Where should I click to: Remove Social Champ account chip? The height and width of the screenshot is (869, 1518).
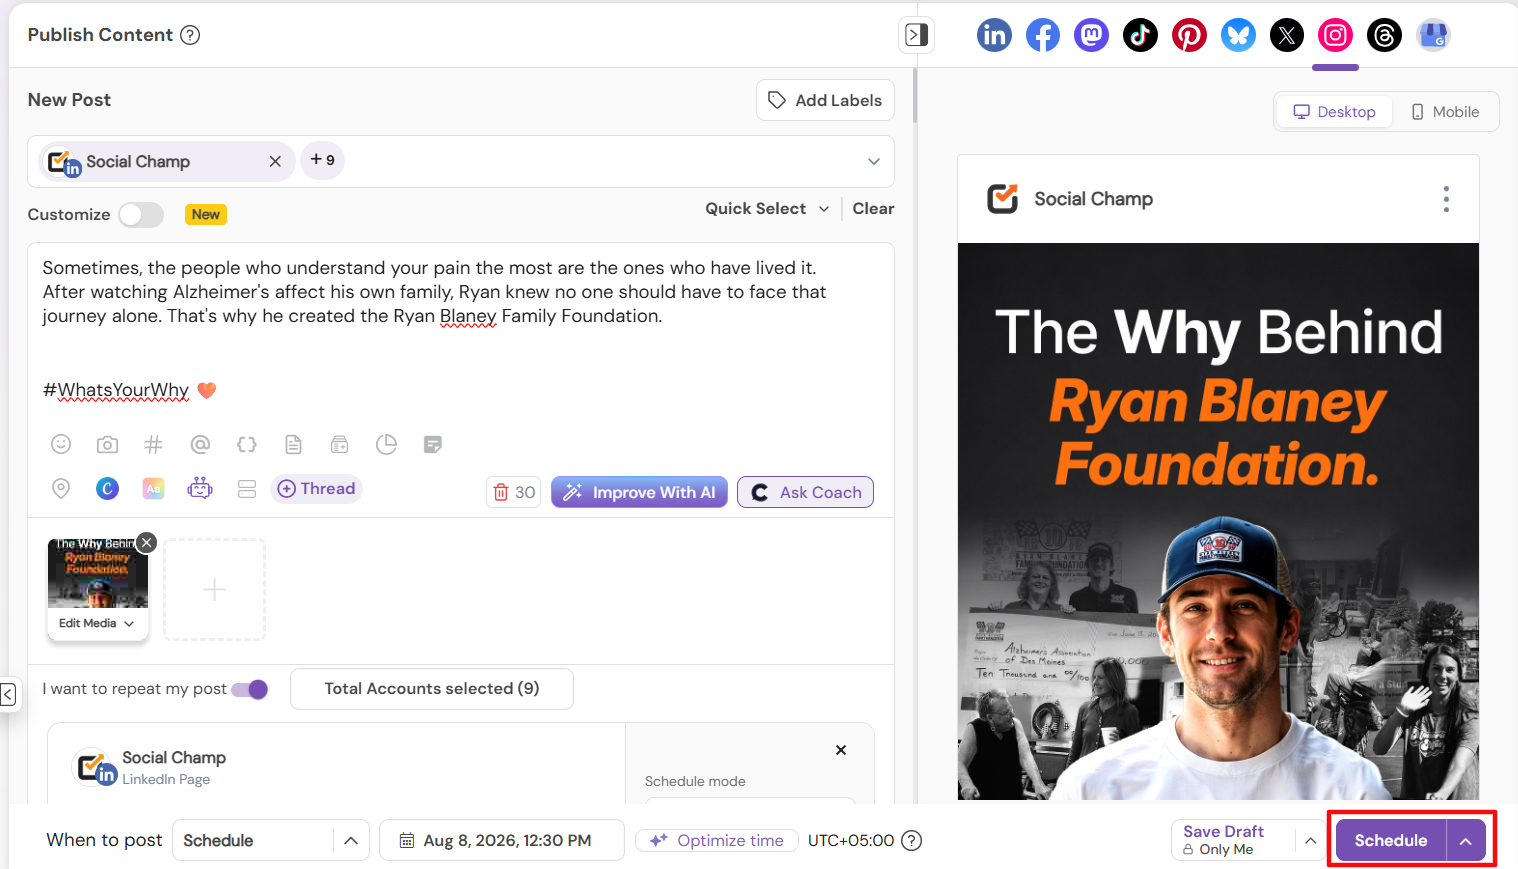click(x=275, y=161)
